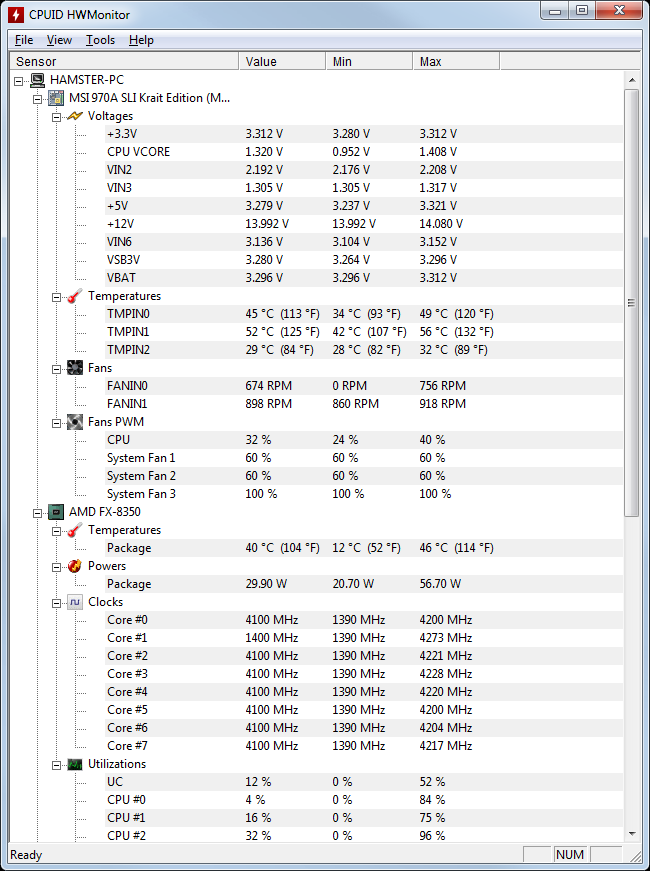Click the HAMSTER-PC computer icon
Image resolution: width=650 pixels, height=871 pixels.
[37, 80]
